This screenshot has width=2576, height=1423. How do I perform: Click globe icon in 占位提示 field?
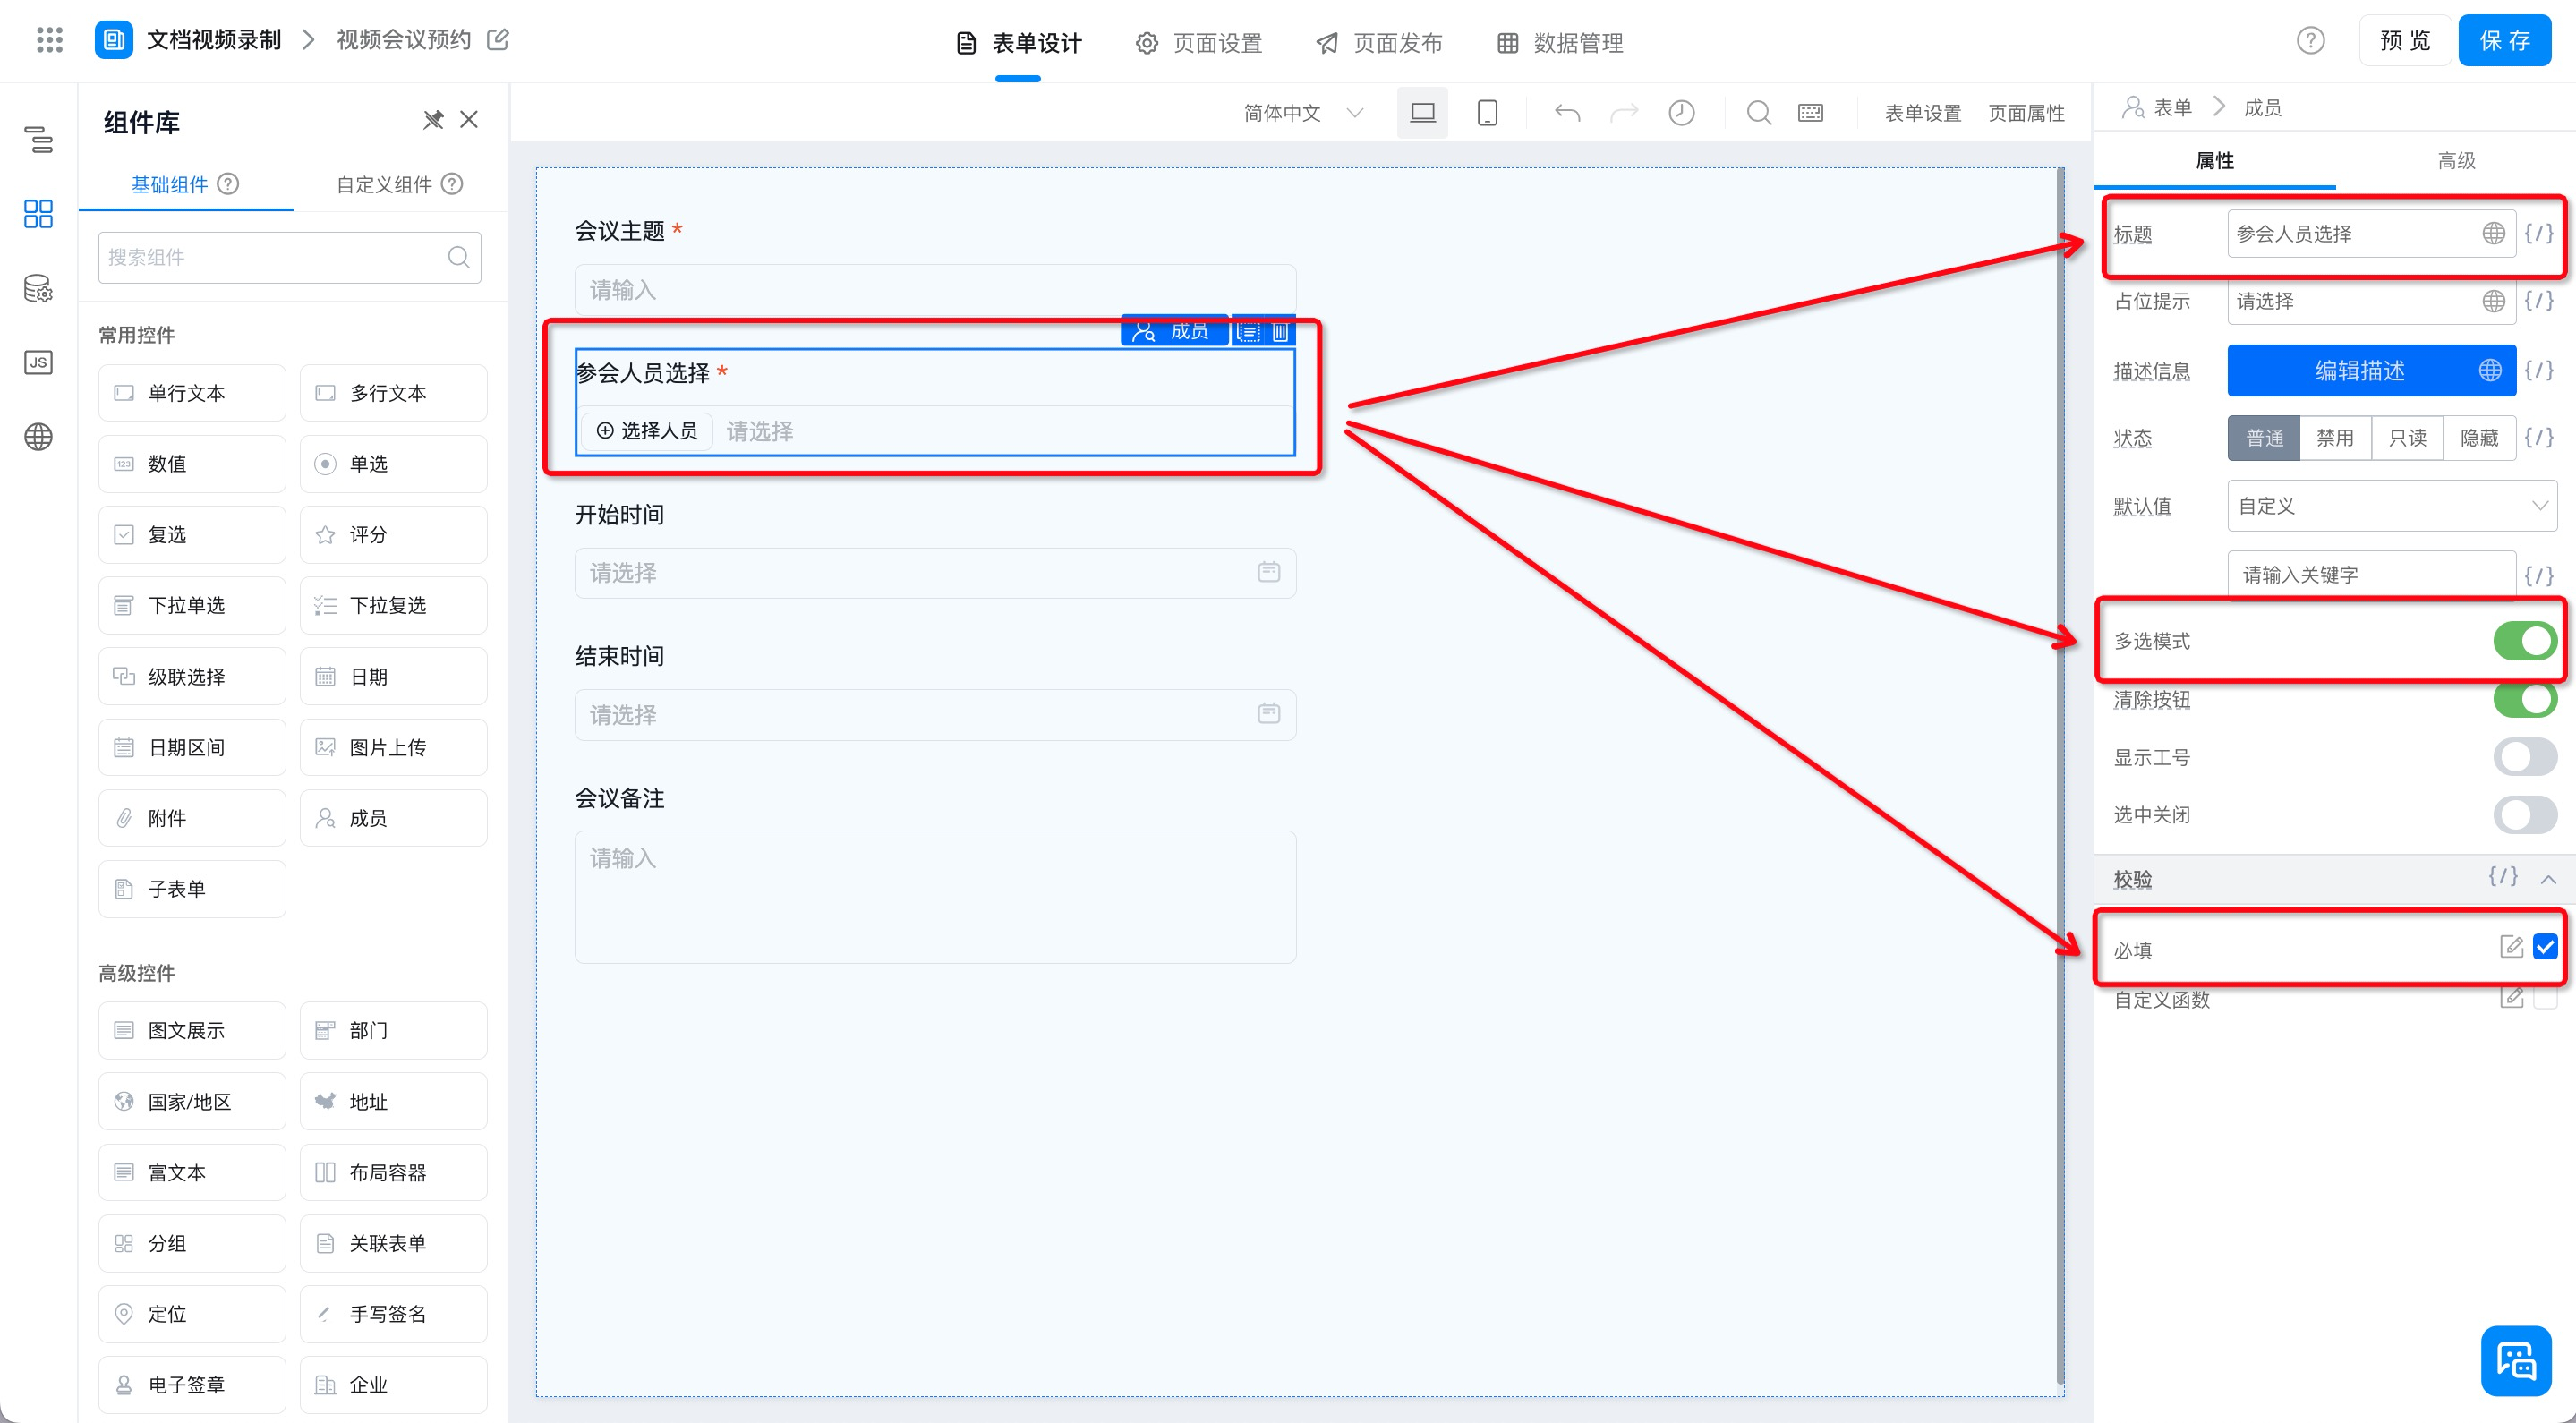pyautogui.click(x=2494, y=301)
